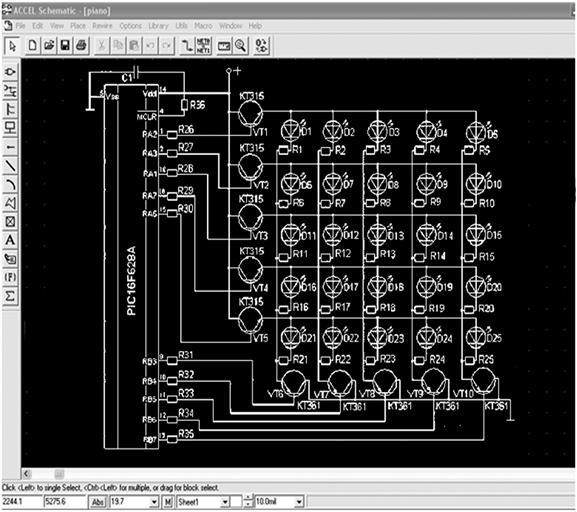Select the text tool labeled A
This screenshot has width=577, height=512.
tap(10, 240)
